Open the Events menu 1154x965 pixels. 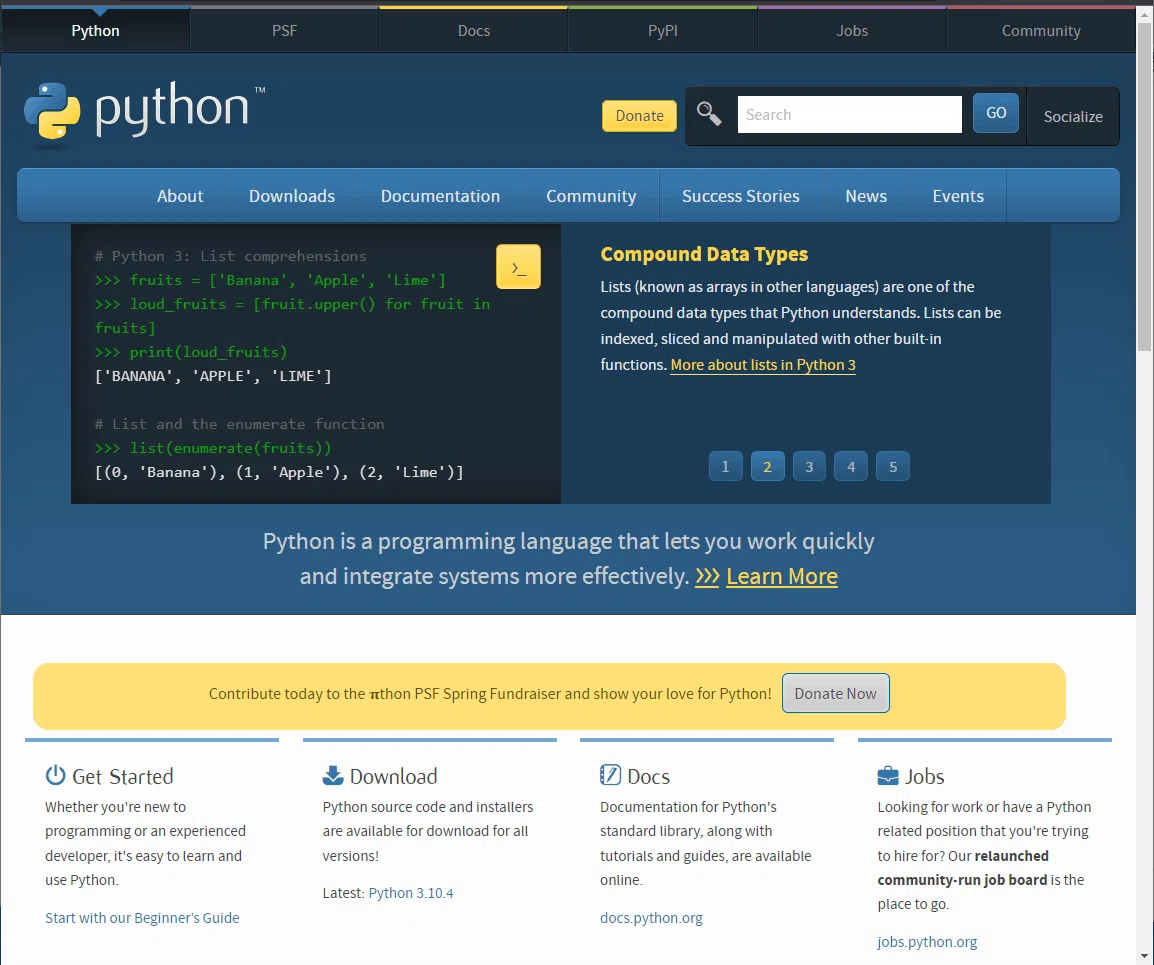point(957,196)
